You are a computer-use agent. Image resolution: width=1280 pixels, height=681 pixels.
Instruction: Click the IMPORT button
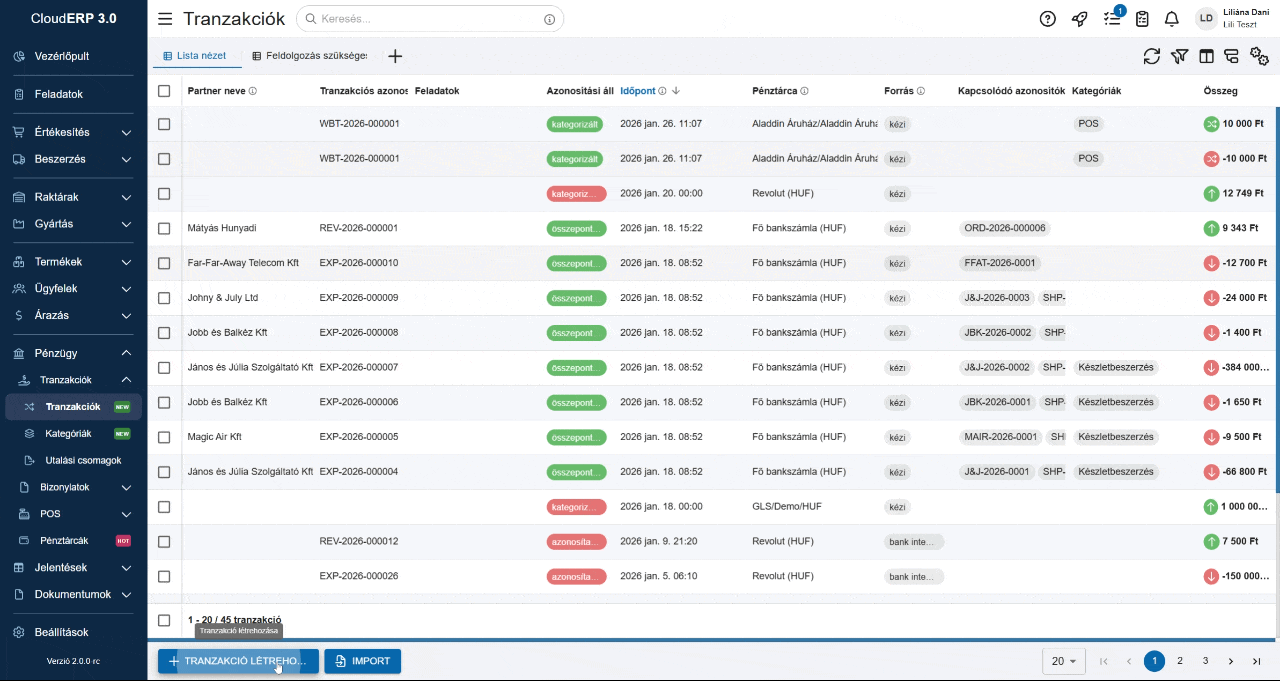pos(362,661)
